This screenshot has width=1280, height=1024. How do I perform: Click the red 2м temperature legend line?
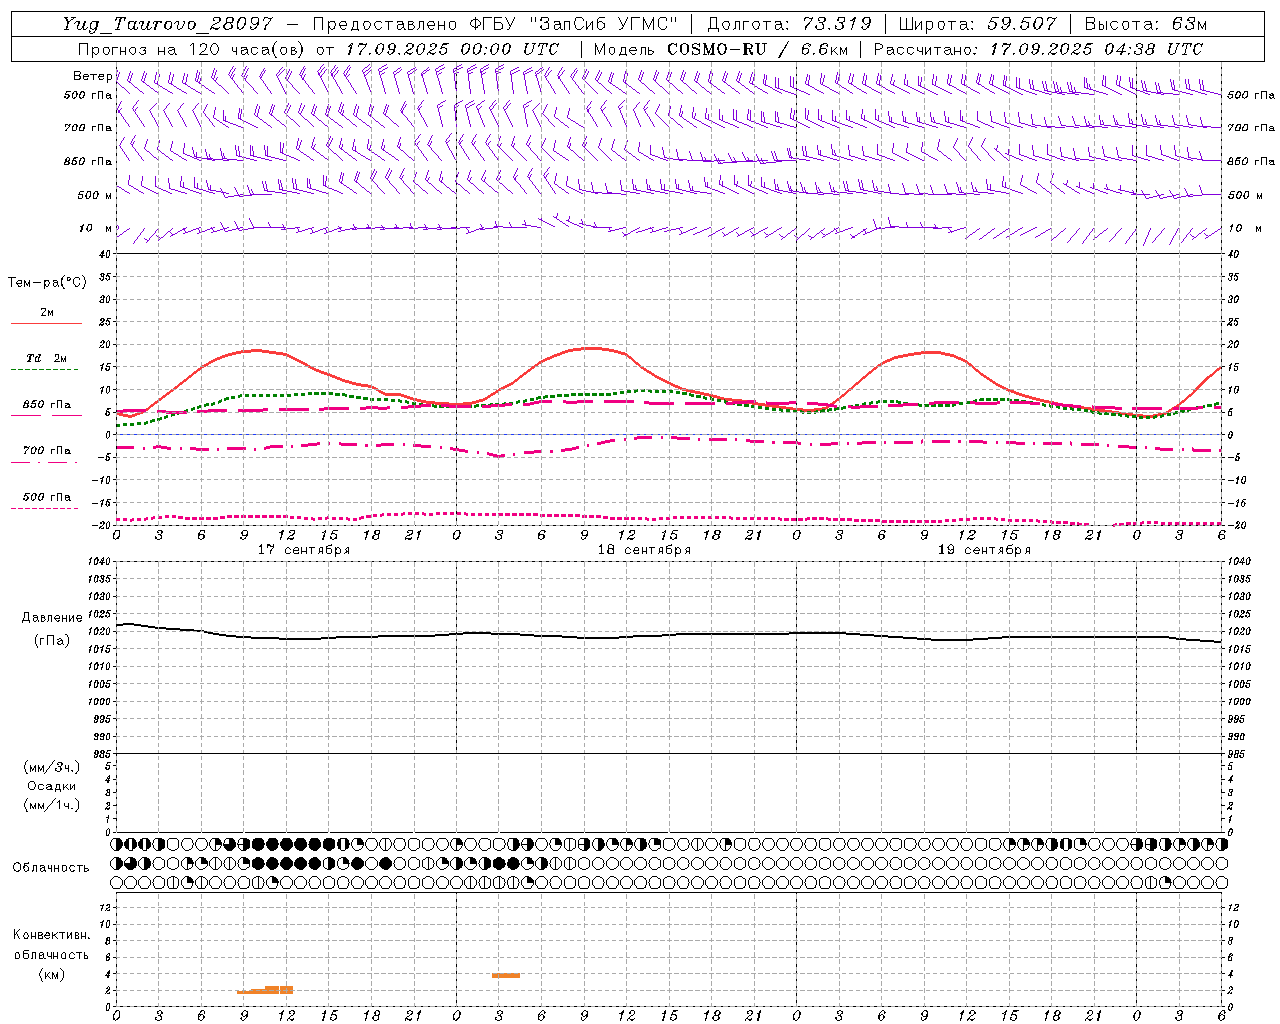tap(46, 323)
